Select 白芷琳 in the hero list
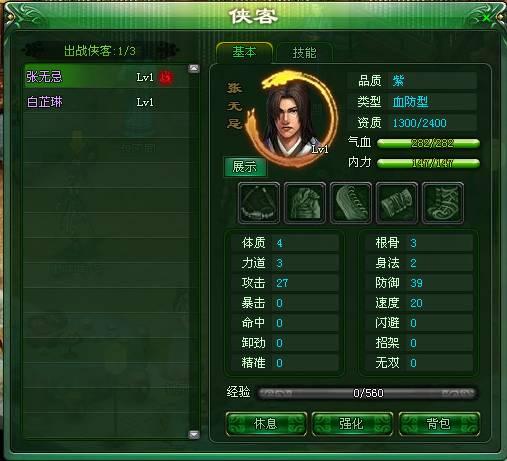Image resolution: width=507 pixels, height=461 pixels. coord(107,102)
